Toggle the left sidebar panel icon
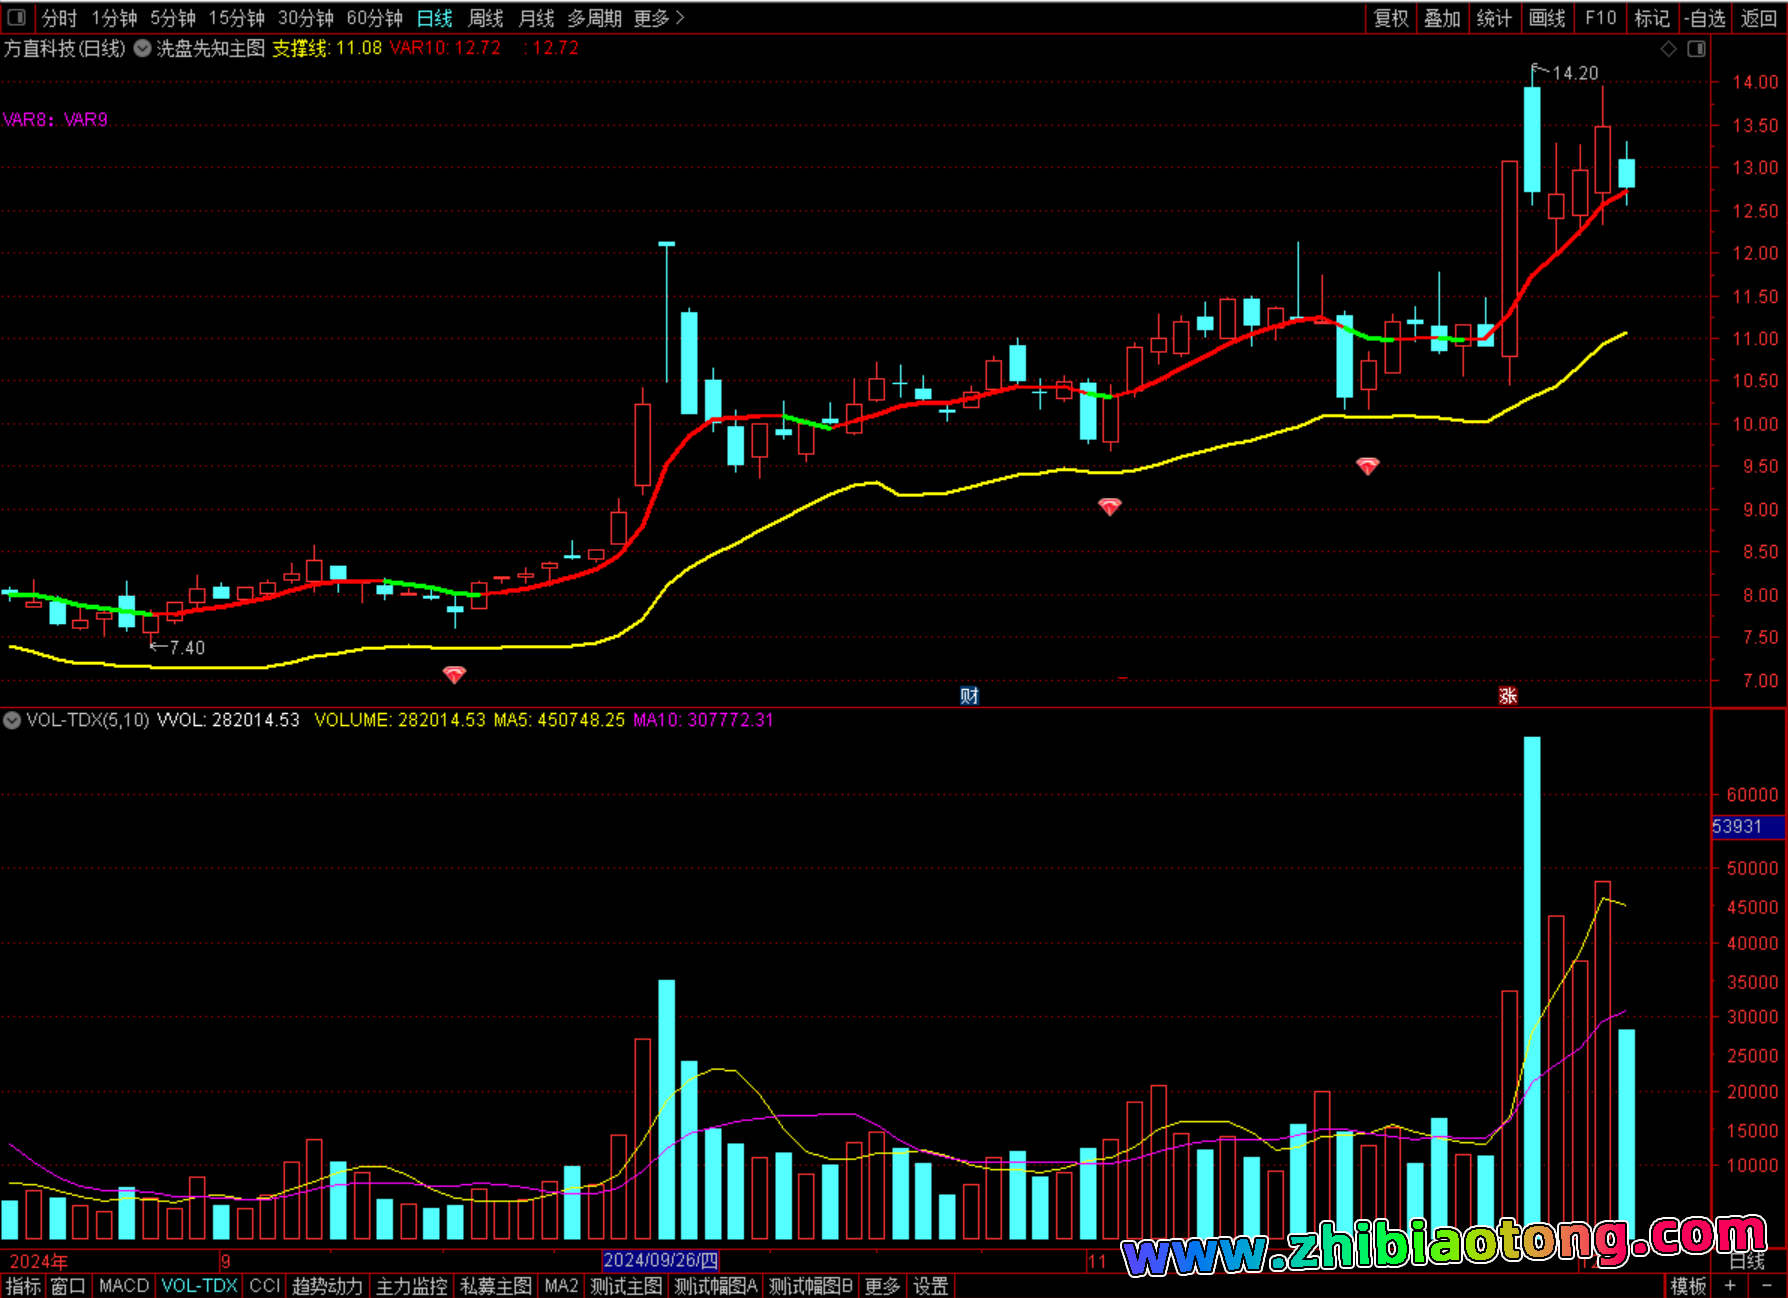 click(16, 17)
